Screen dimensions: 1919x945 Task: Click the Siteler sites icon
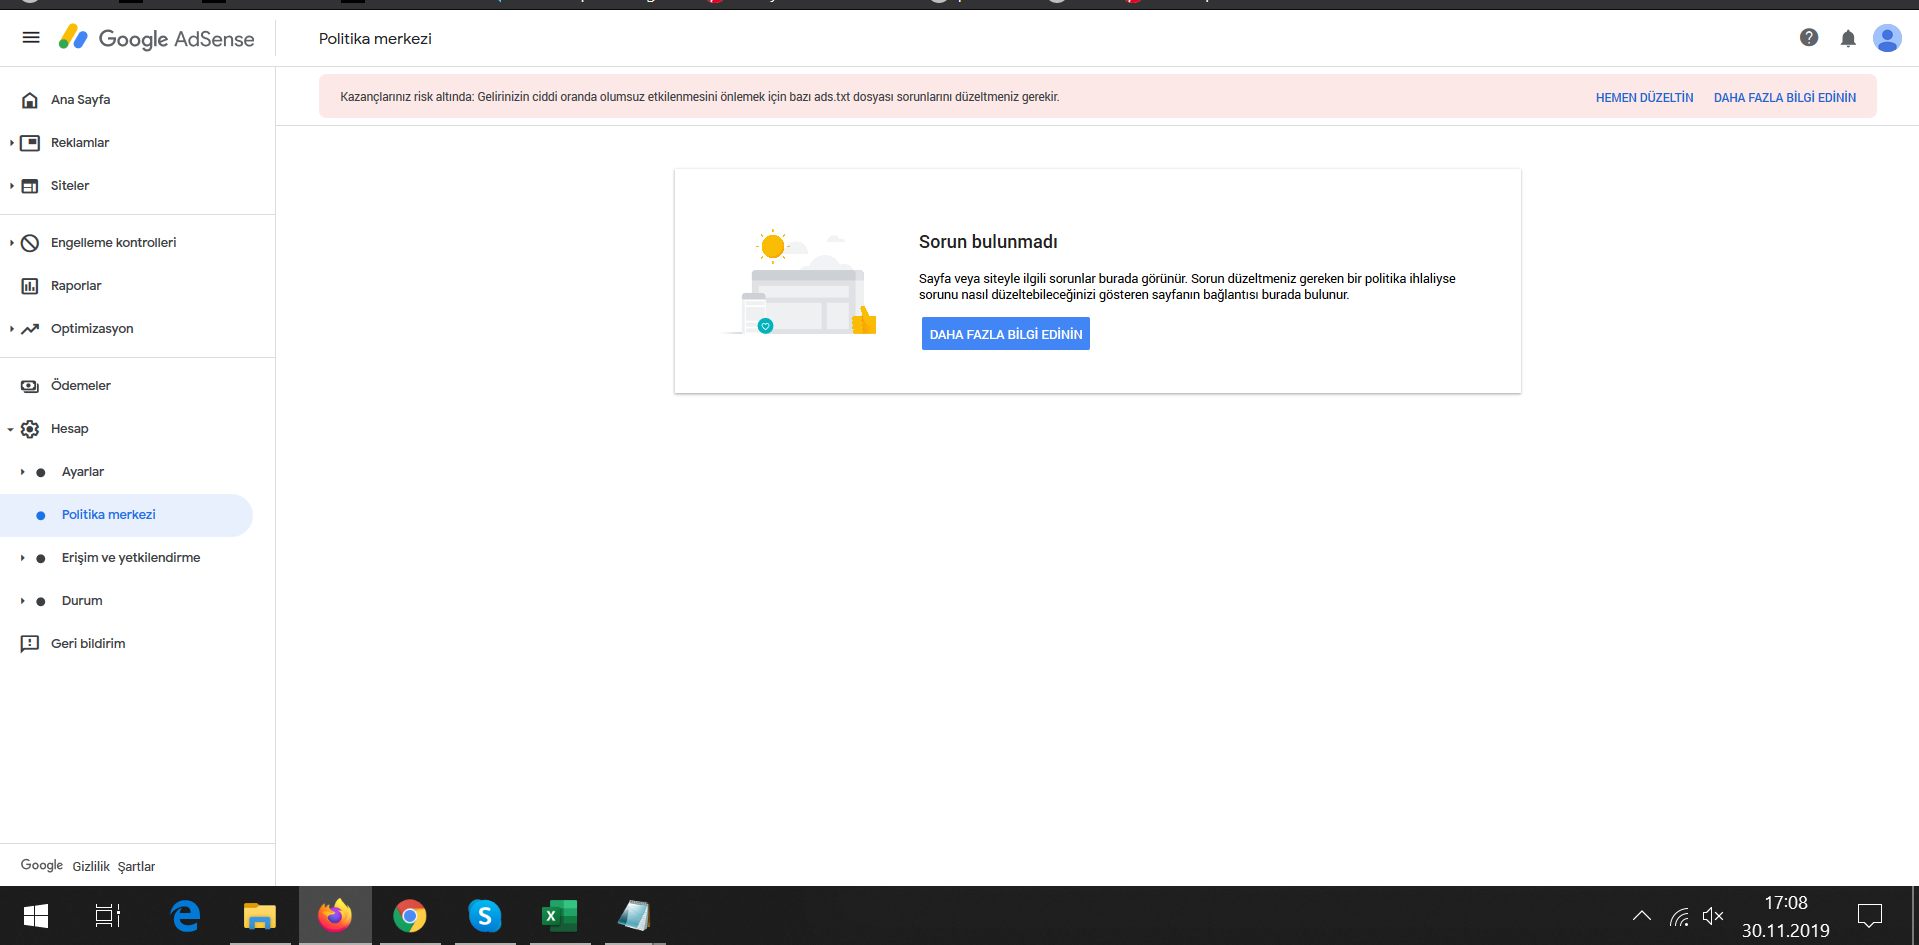coord(30,186)
